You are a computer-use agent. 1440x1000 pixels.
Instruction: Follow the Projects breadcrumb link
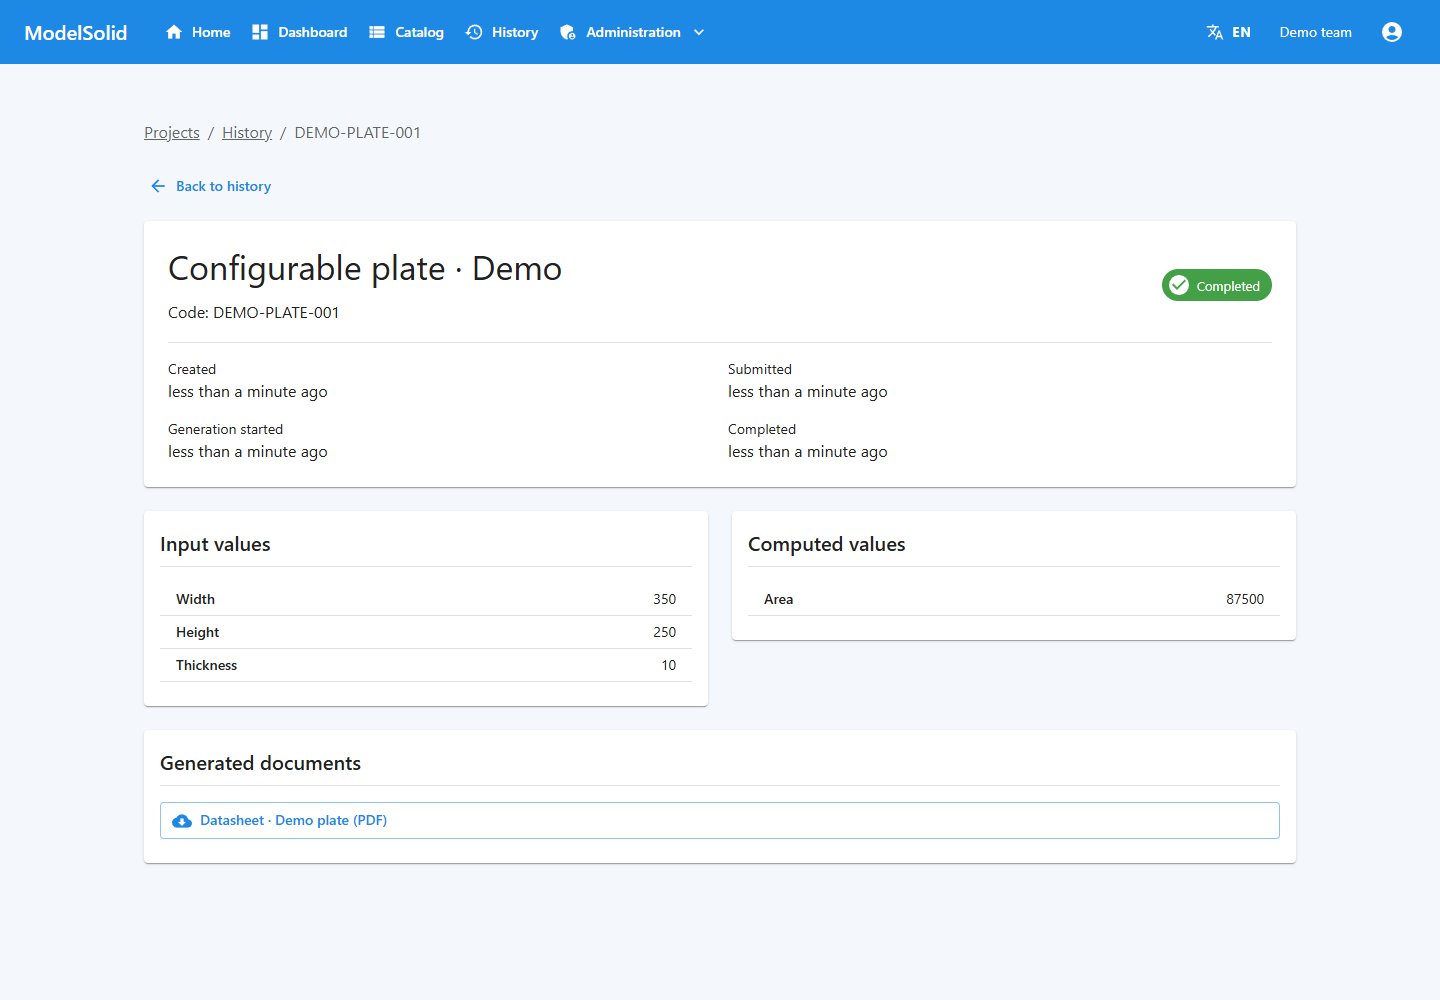[172, 133]
